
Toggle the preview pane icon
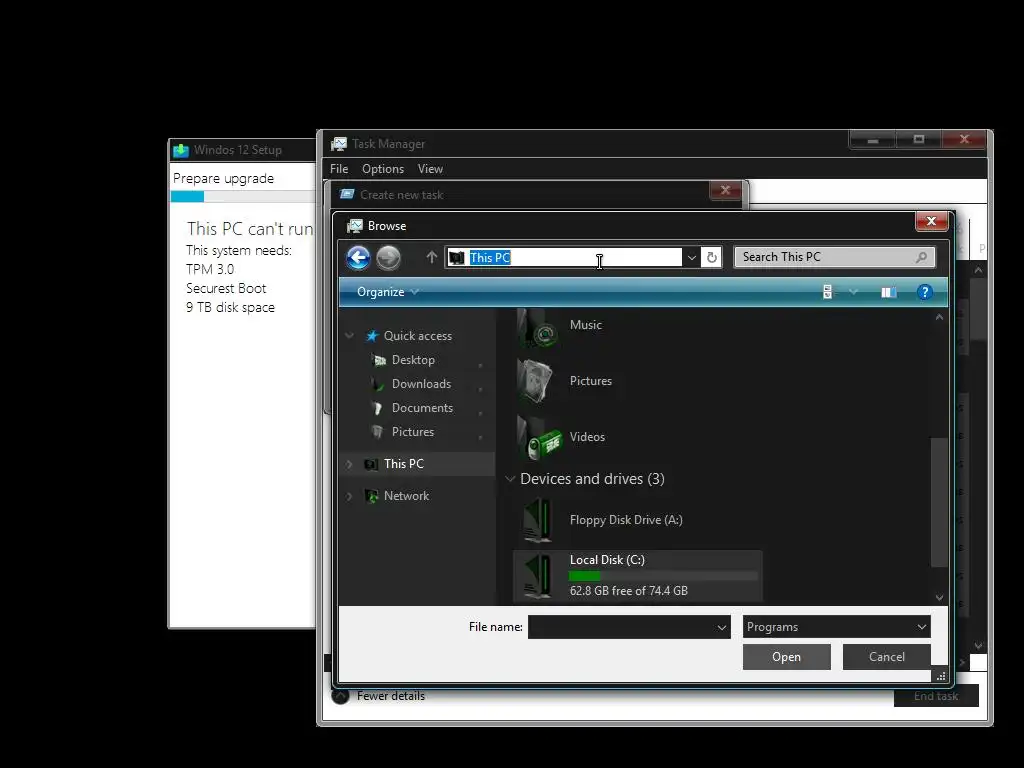(888, 292)
